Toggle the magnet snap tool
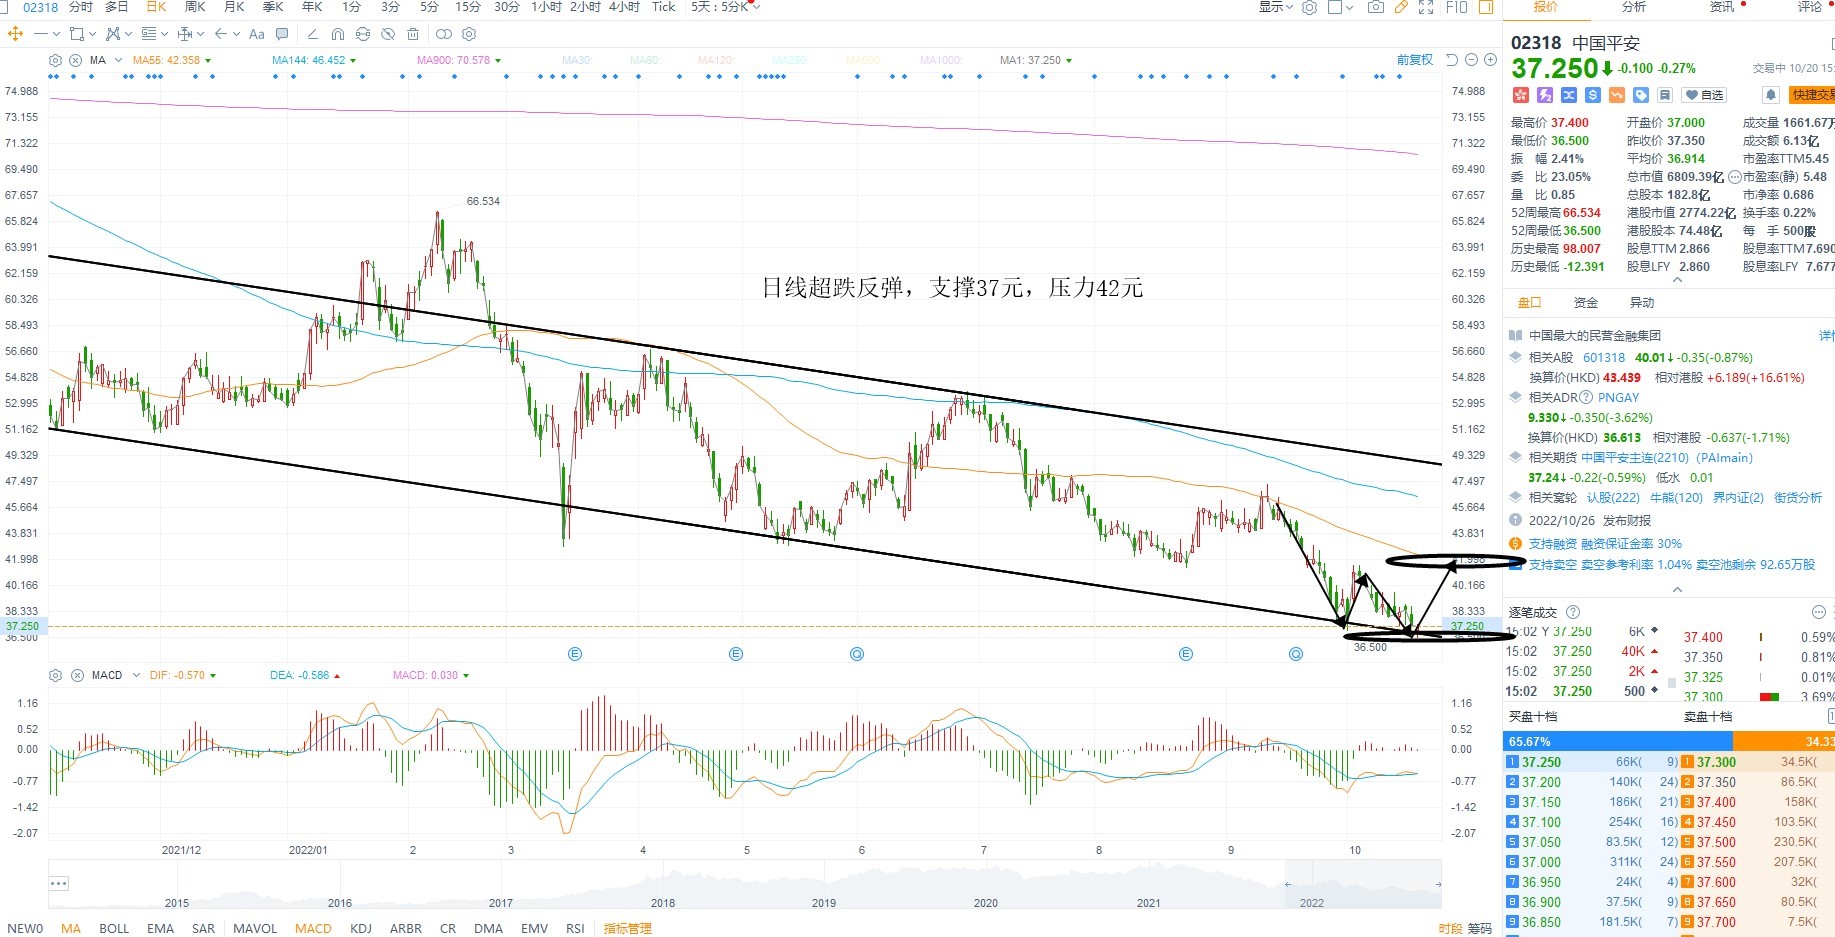This screenshot has width=1835, height=937. [x=337, y=34]
